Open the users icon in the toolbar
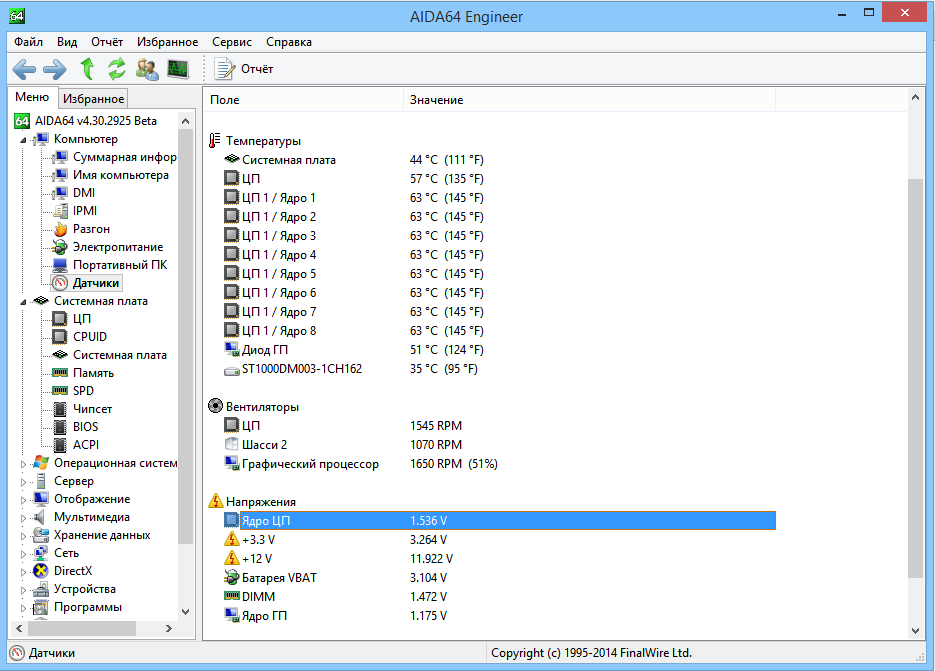The height and width of the screenshot is (671, 935). click(x=147, y=69)
